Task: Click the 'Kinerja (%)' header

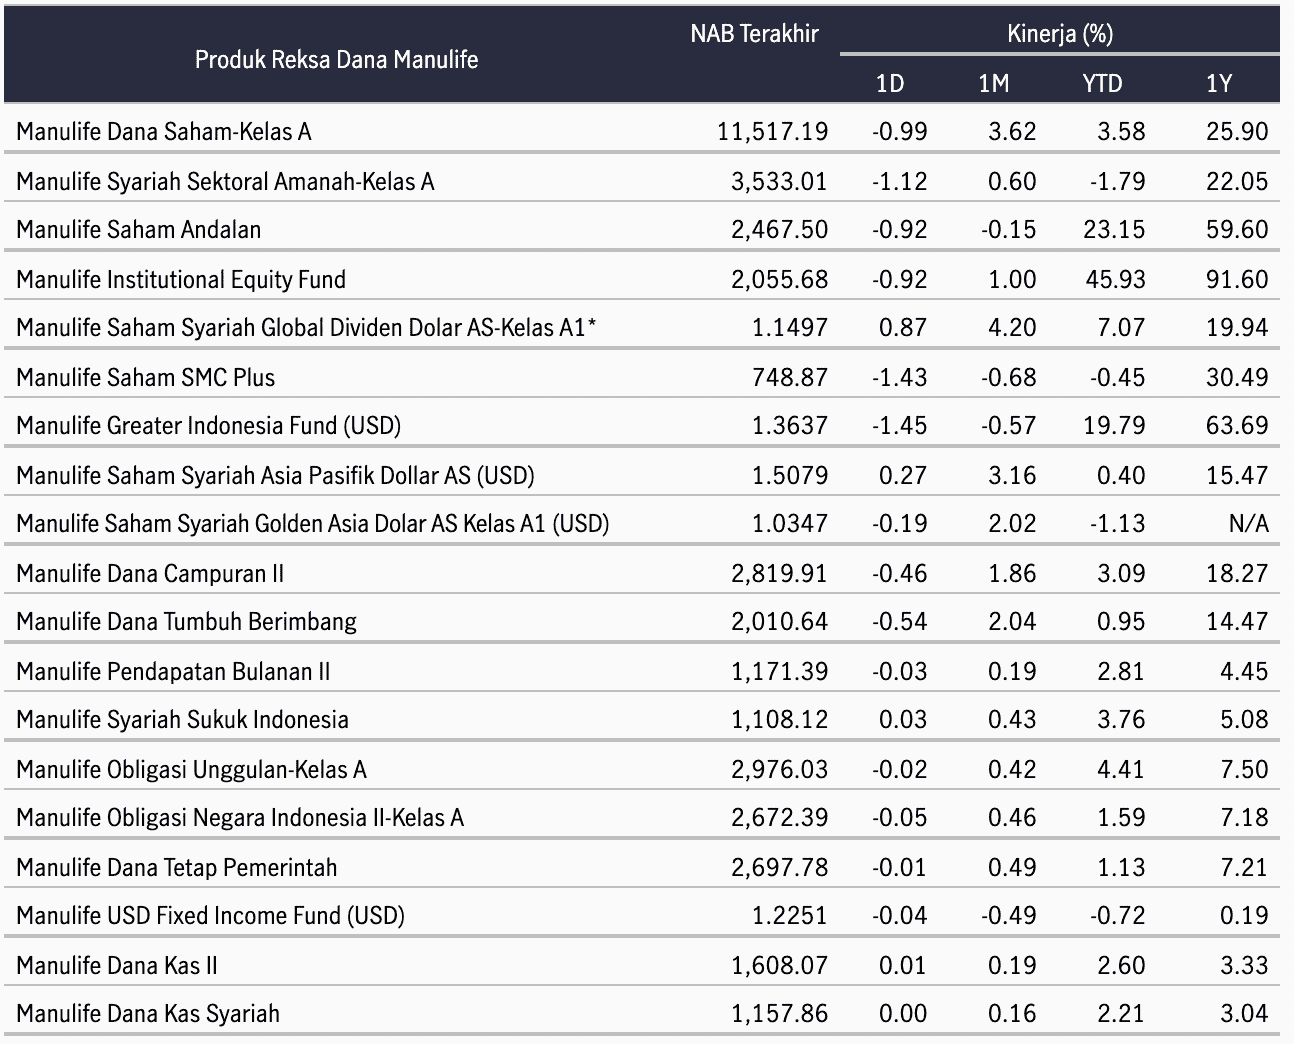Action: [x=1060, y=34]
